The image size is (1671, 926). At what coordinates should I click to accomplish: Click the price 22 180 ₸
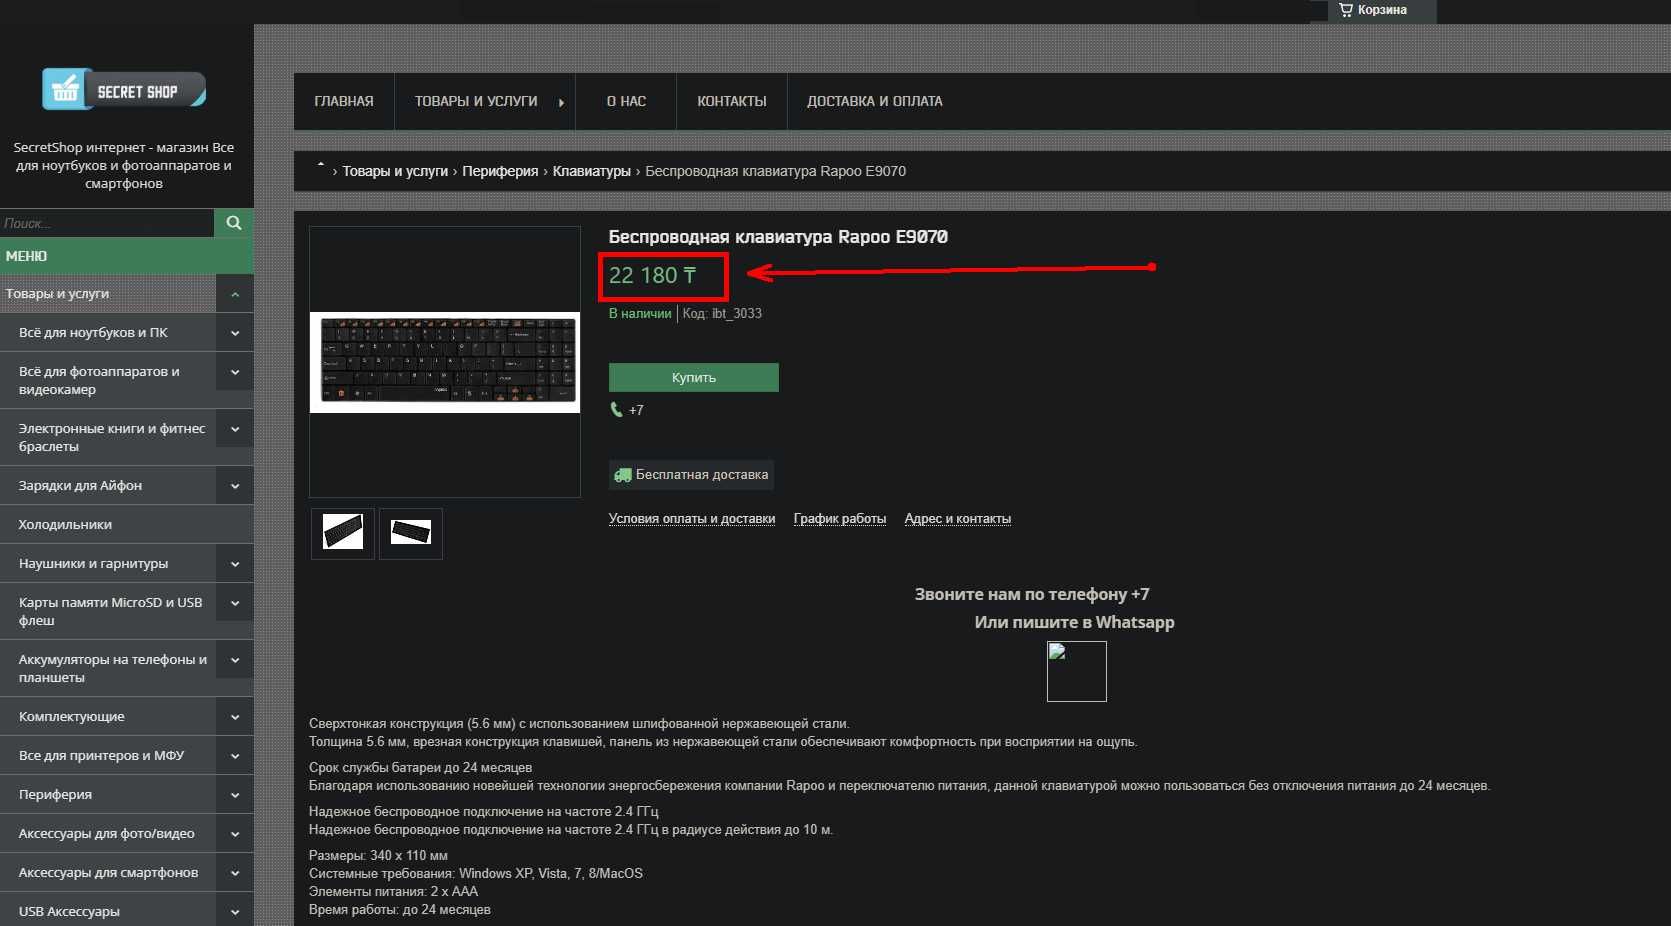(652, 275)
